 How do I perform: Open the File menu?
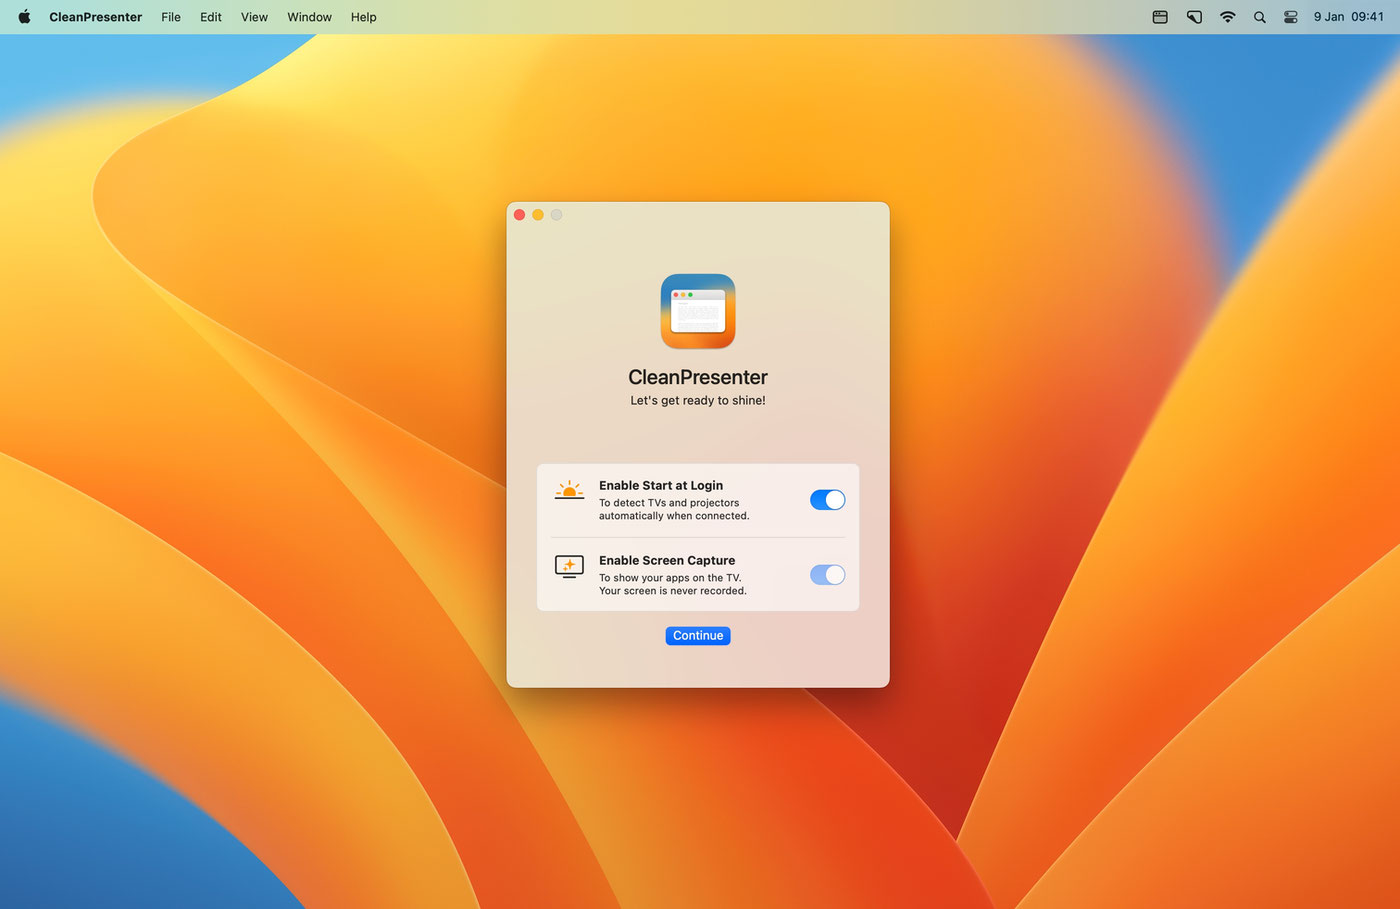tap(171, 17)
